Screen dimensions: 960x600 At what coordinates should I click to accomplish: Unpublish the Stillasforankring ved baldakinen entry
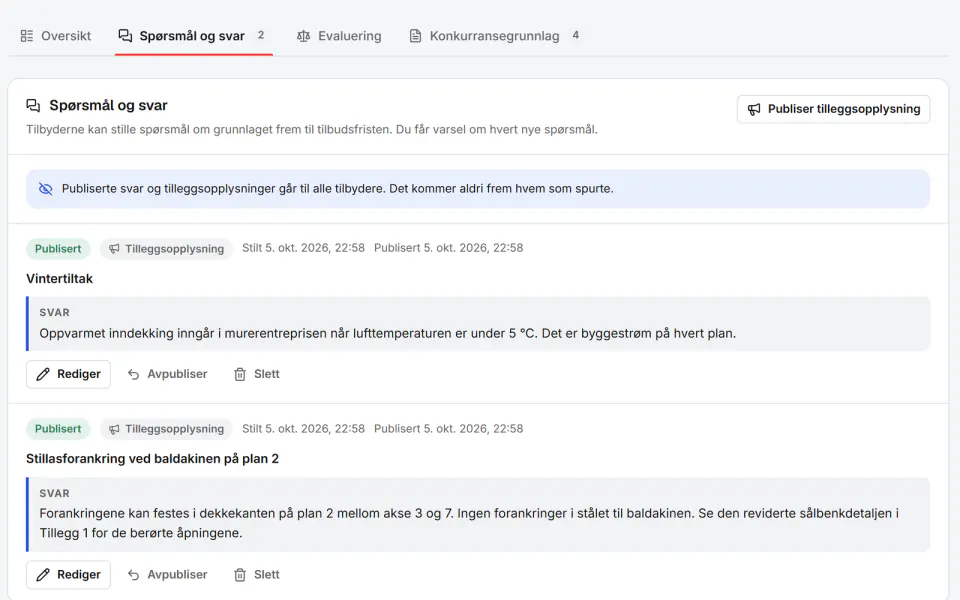pyautogui.click(x=167, y=575)
